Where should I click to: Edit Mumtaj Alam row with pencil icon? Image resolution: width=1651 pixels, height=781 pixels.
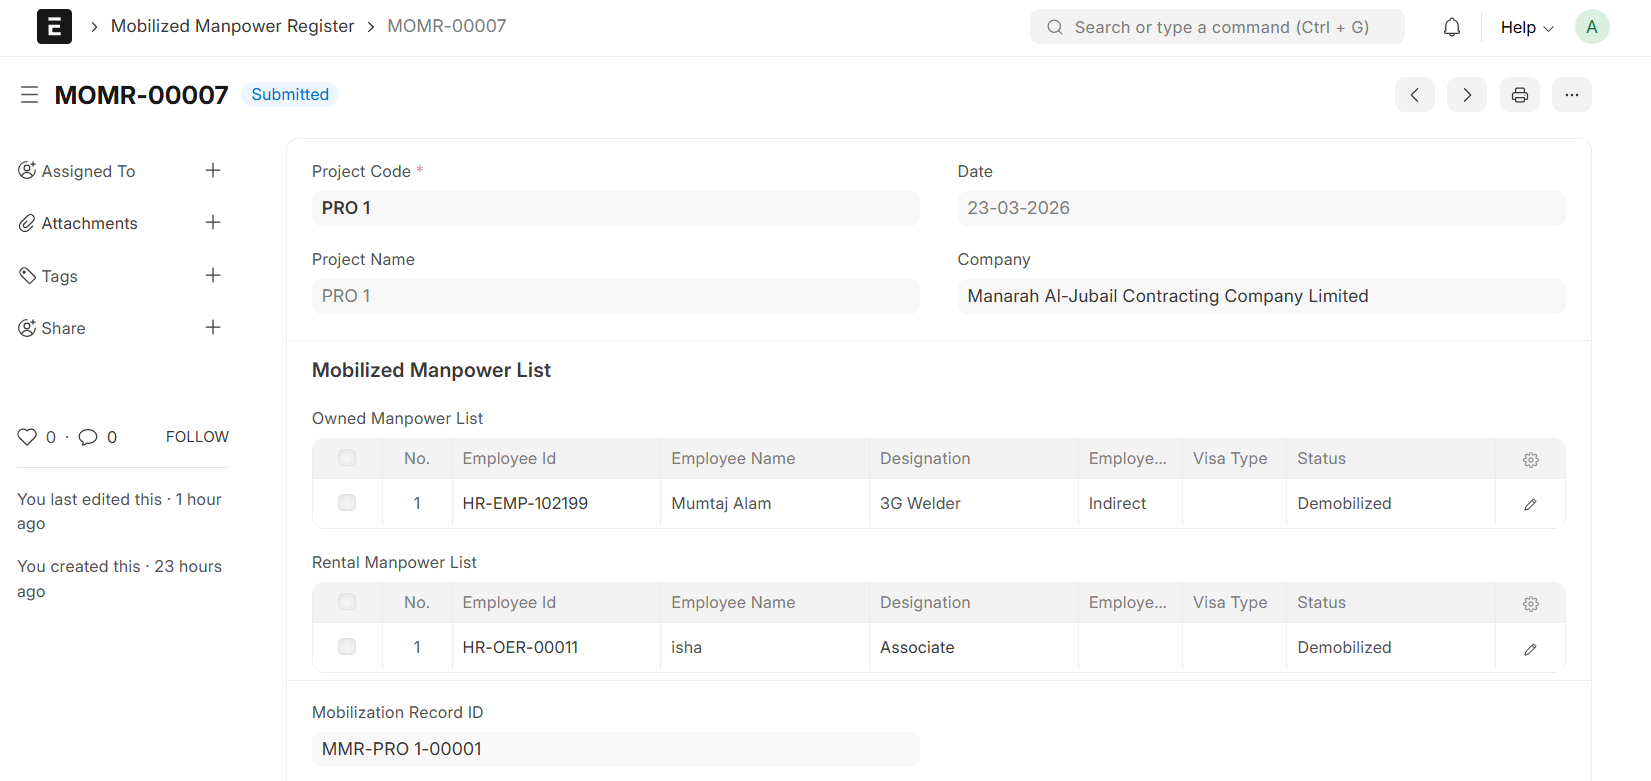pyautogui.click(x=1529, y=504)
